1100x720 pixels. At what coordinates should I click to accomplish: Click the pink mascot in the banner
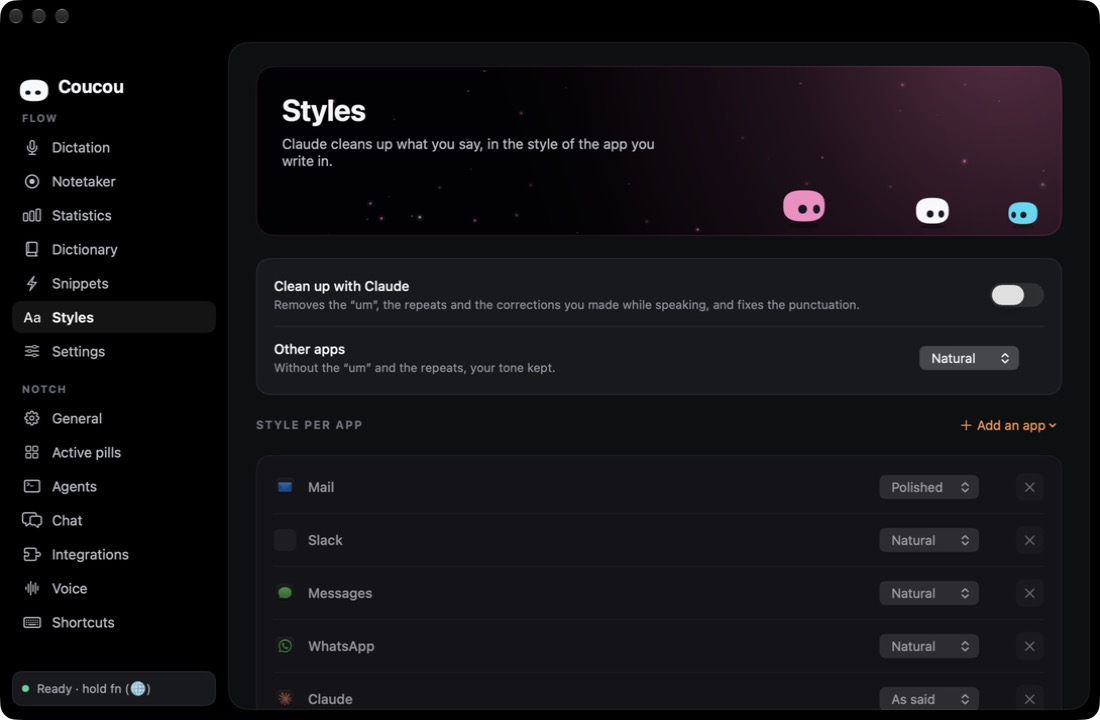pos(804,206)
